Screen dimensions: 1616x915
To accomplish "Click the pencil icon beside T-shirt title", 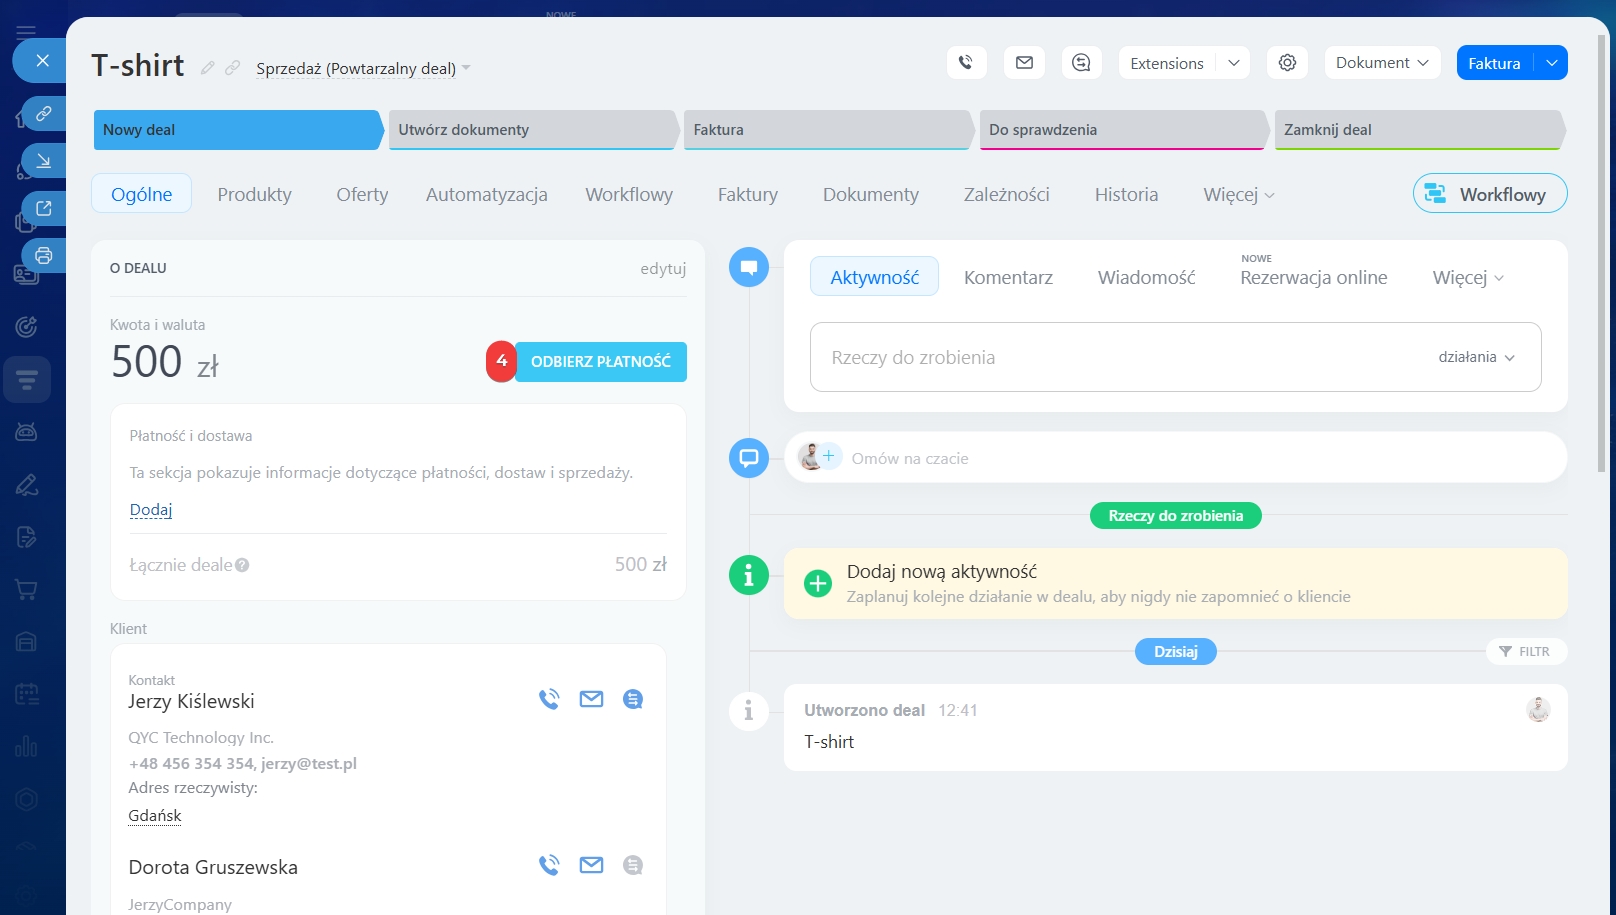I will (207, 68).
